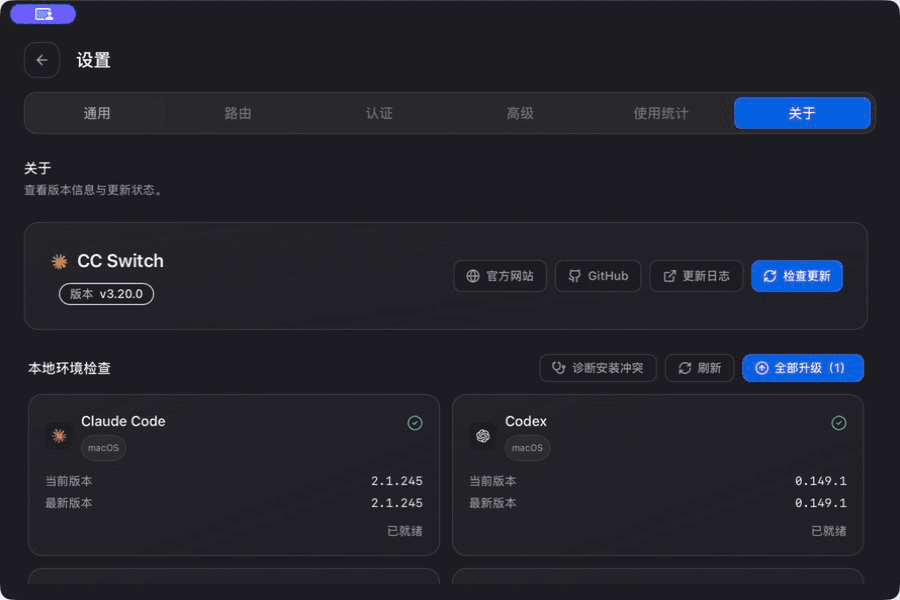Viewport: 900px width, 600px height.
Task: Click the 已就绪 status in Codex card
Action: 829,531
